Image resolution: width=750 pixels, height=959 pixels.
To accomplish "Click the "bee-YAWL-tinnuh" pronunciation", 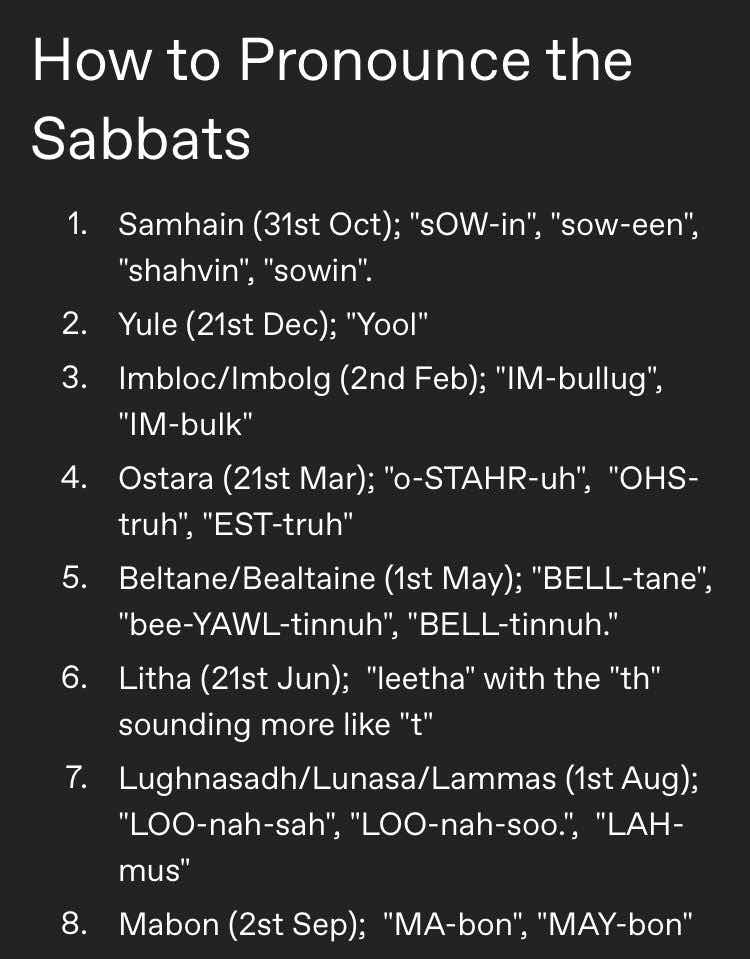I will point(258,624).
